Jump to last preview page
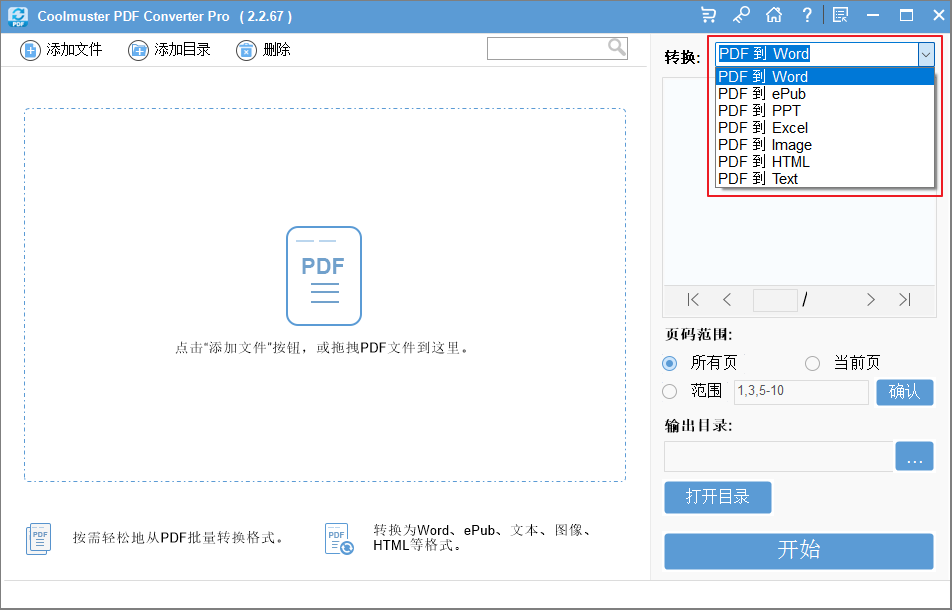Screen dimensions: 952x610 point(905,300)
